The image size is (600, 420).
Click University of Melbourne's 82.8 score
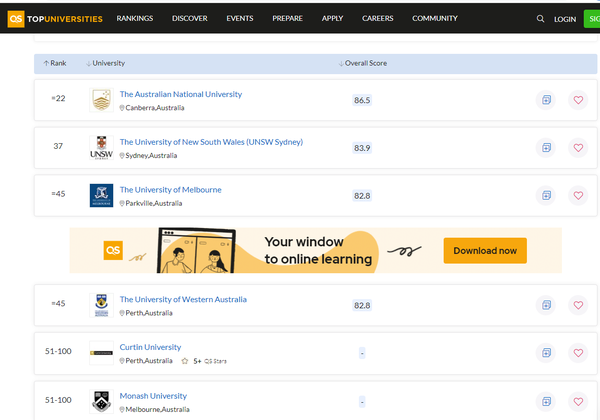[x=362, y=196]
